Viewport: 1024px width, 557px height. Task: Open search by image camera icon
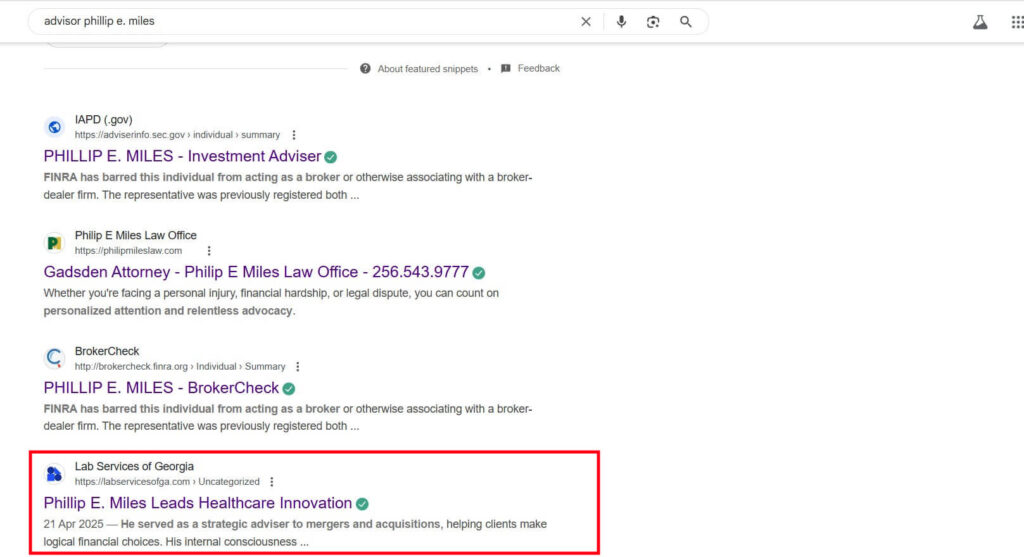[653, 22]
